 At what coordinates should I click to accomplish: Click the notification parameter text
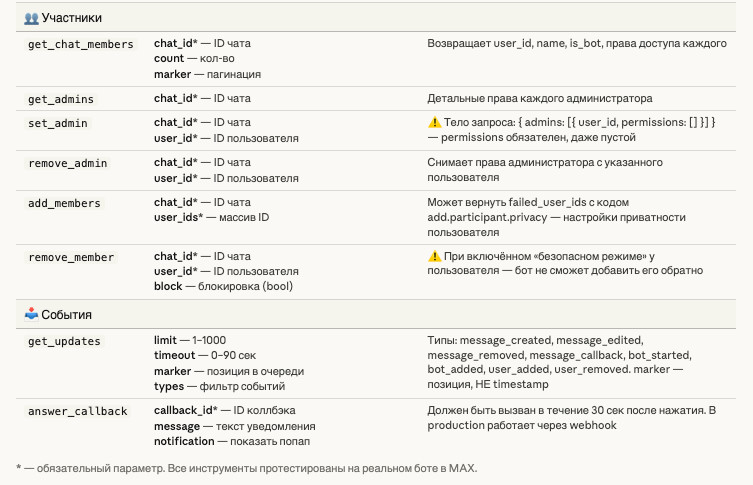click(185, 440)
